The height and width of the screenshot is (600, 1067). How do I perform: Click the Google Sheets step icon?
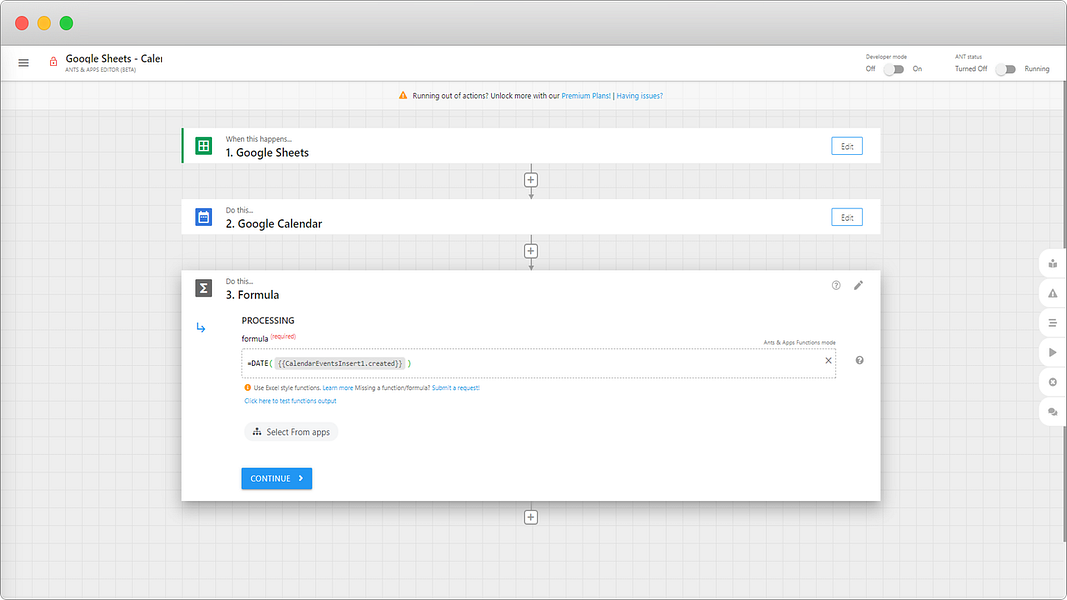pyautogui.click(x=203, y=146)
